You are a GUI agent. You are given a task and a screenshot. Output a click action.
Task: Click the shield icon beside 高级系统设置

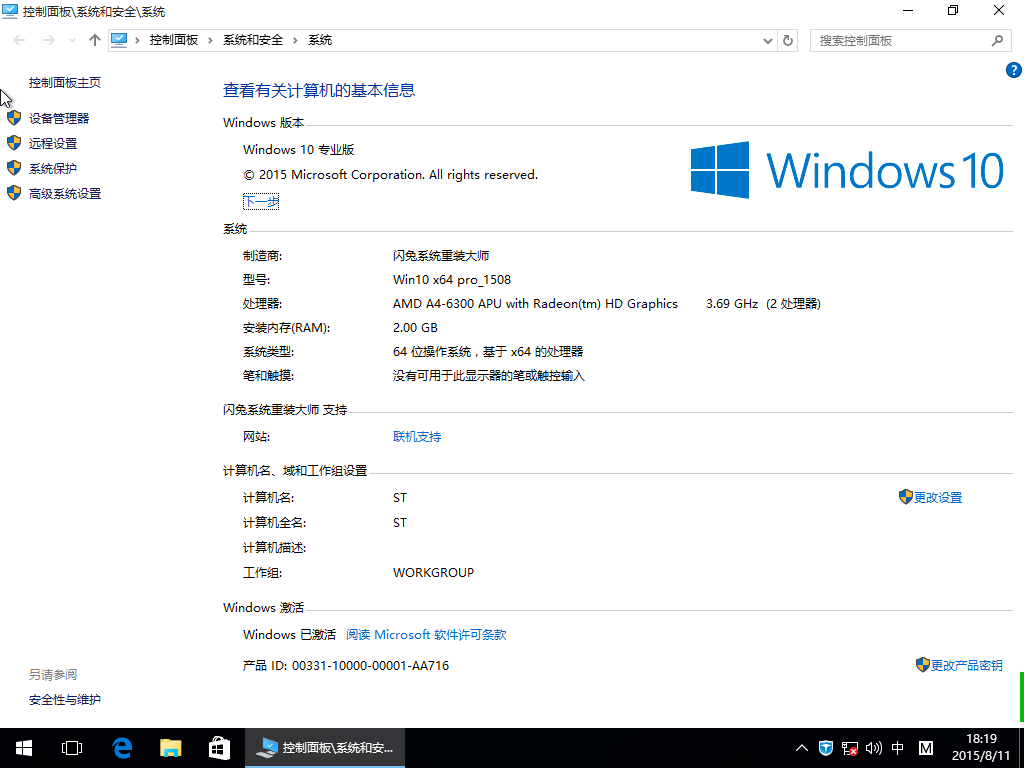coord(14,193)
